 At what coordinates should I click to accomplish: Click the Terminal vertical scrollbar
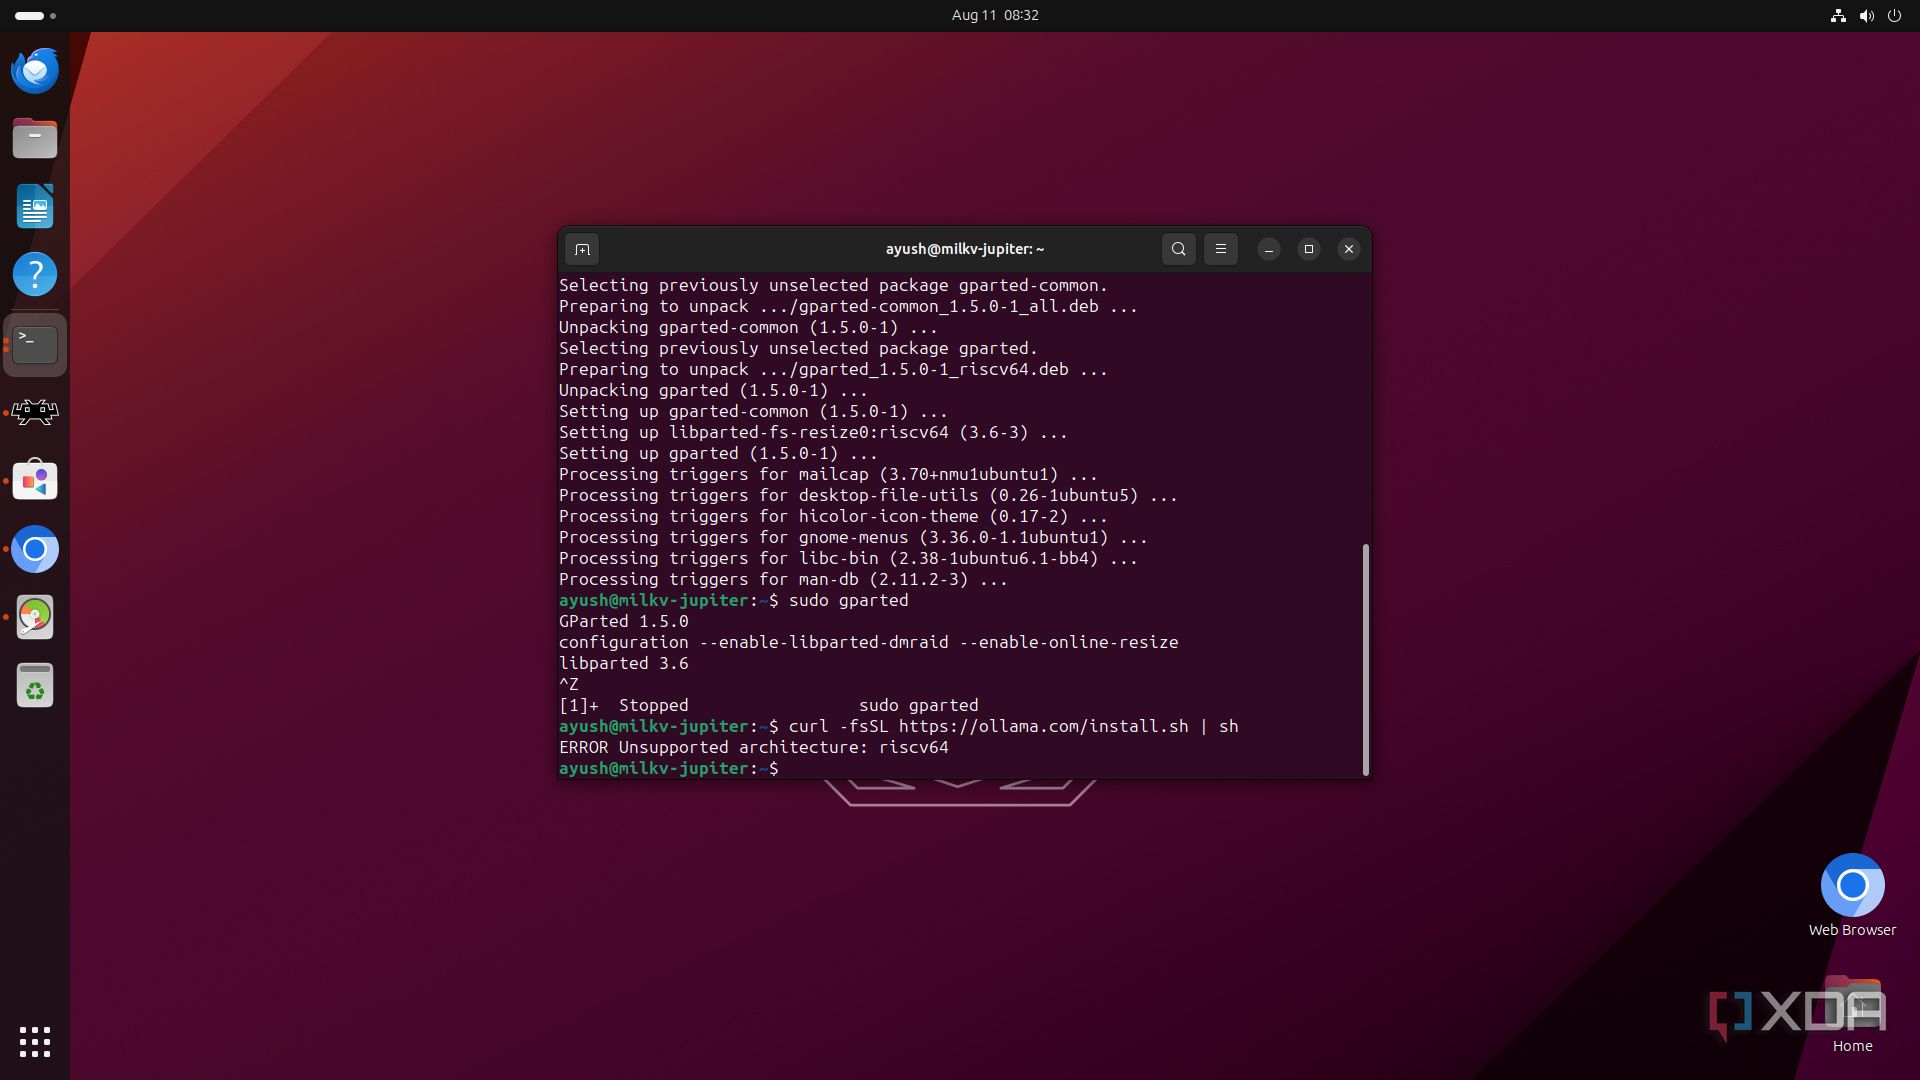[1365, 659]
